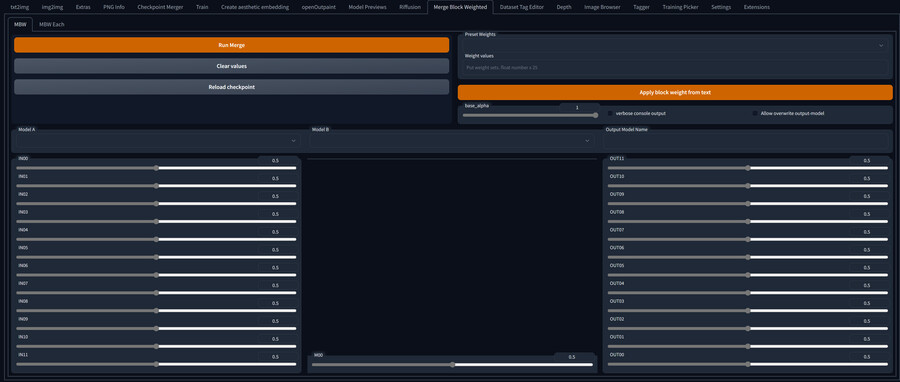Image resolution: width=900 pixels, height=382 pixels.
Task: Open the PNG Info tab
Action: pyautogui.click(x=114, y=7)
